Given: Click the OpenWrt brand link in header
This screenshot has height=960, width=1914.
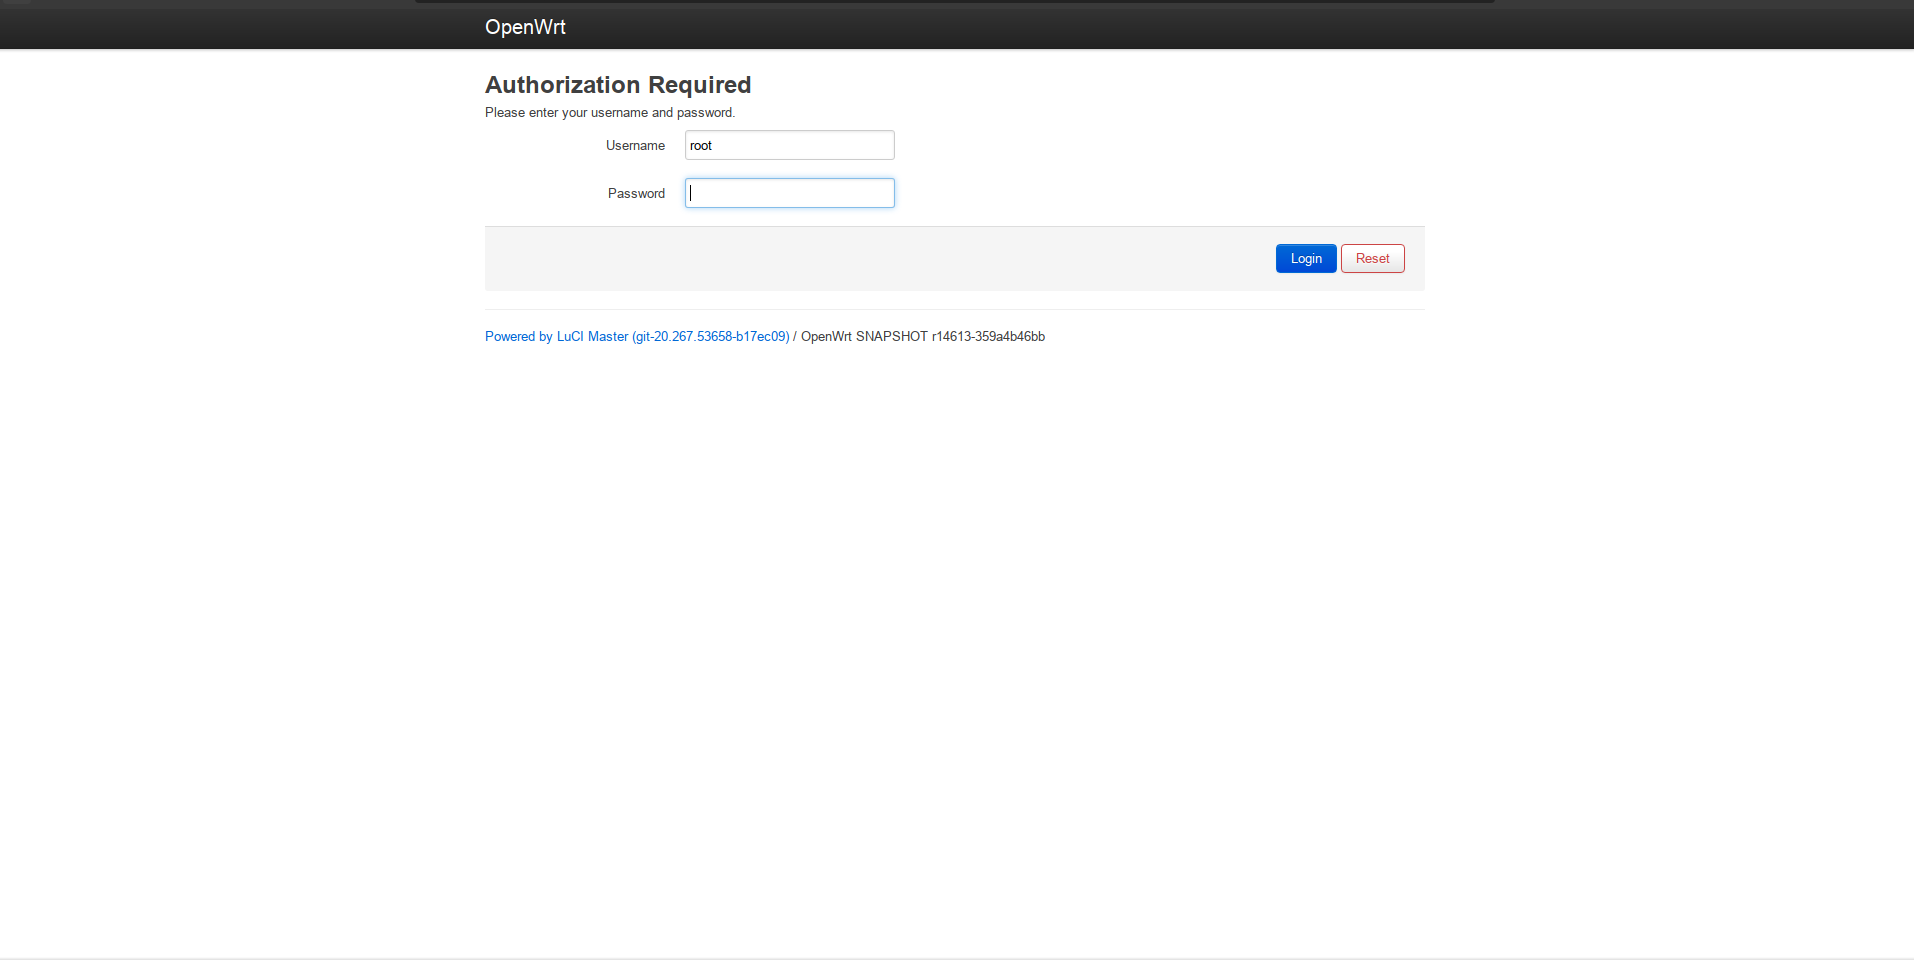Looking at the screenshot, I should (525, 27).
